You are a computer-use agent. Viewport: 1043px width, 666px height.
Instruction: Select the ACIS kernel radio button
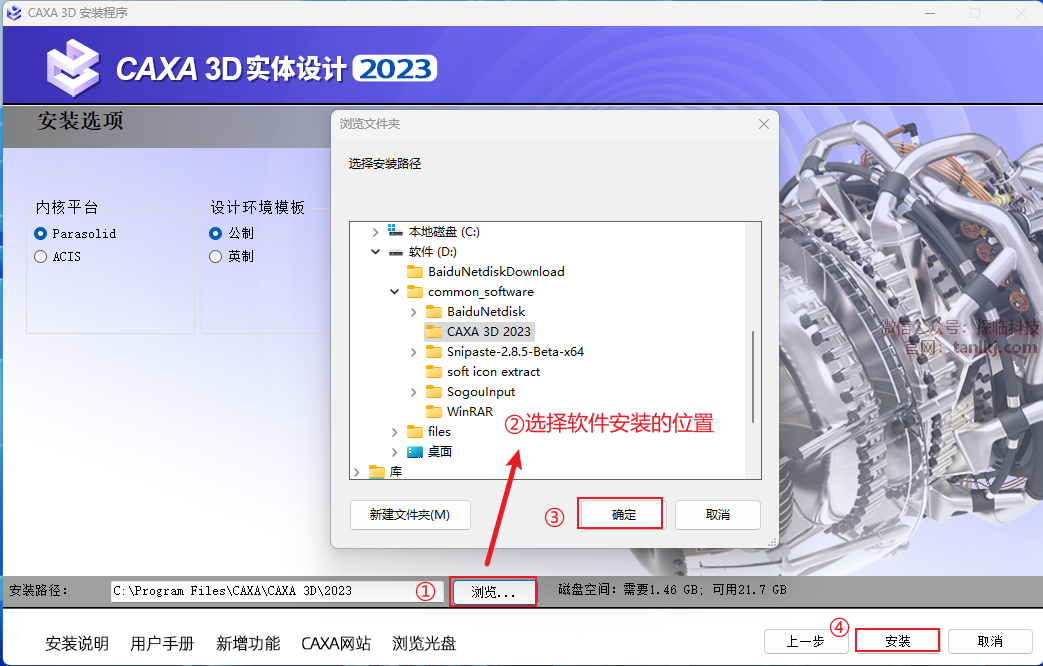point(41,256)
